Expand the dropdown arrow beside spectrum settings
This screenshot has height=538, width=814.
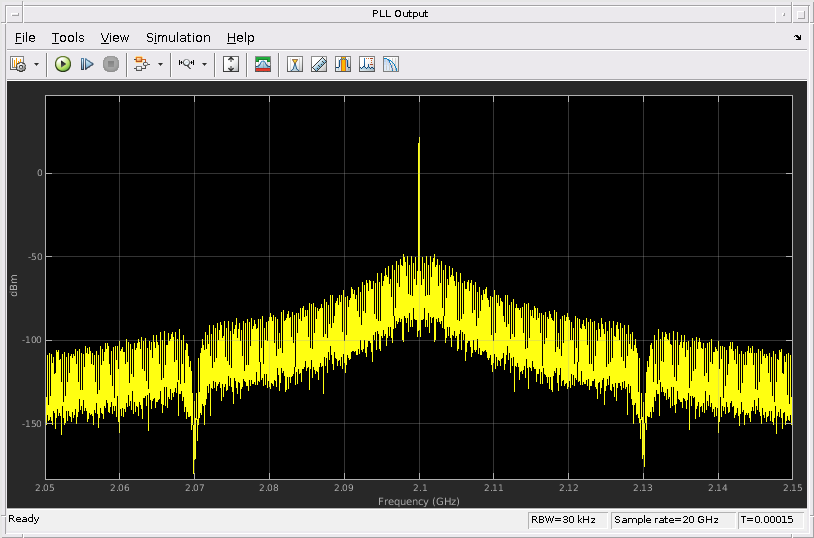36,64
